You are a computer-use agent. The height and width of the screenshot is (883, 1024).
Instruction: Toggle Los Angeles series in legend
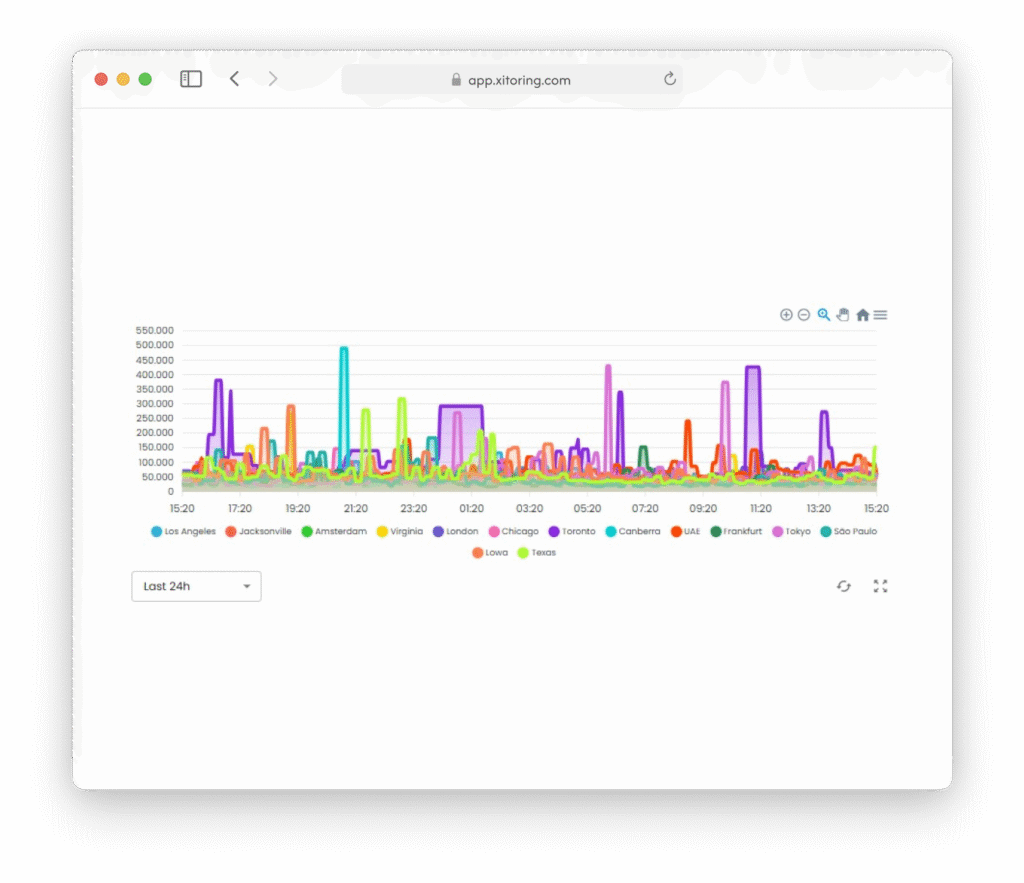pyautogui.click(x=184, y=532)
